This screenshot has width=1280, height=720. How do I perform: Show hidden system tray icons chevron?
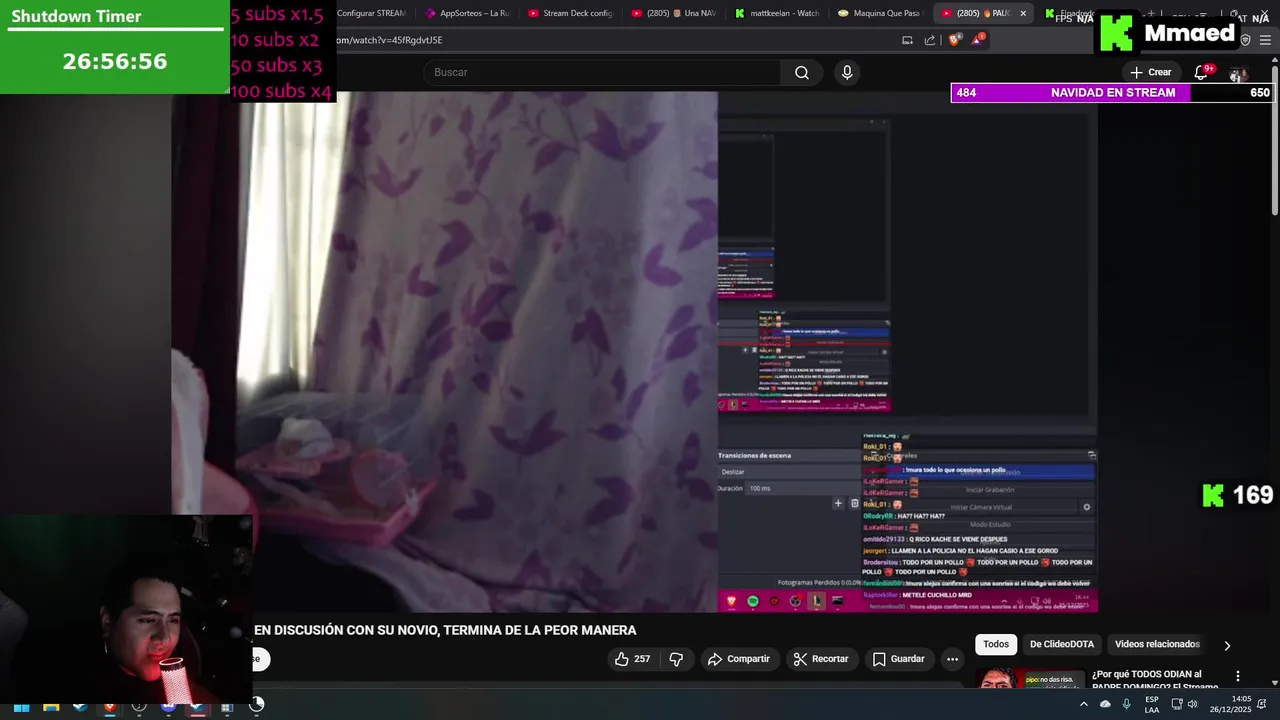pos(1083,704)
